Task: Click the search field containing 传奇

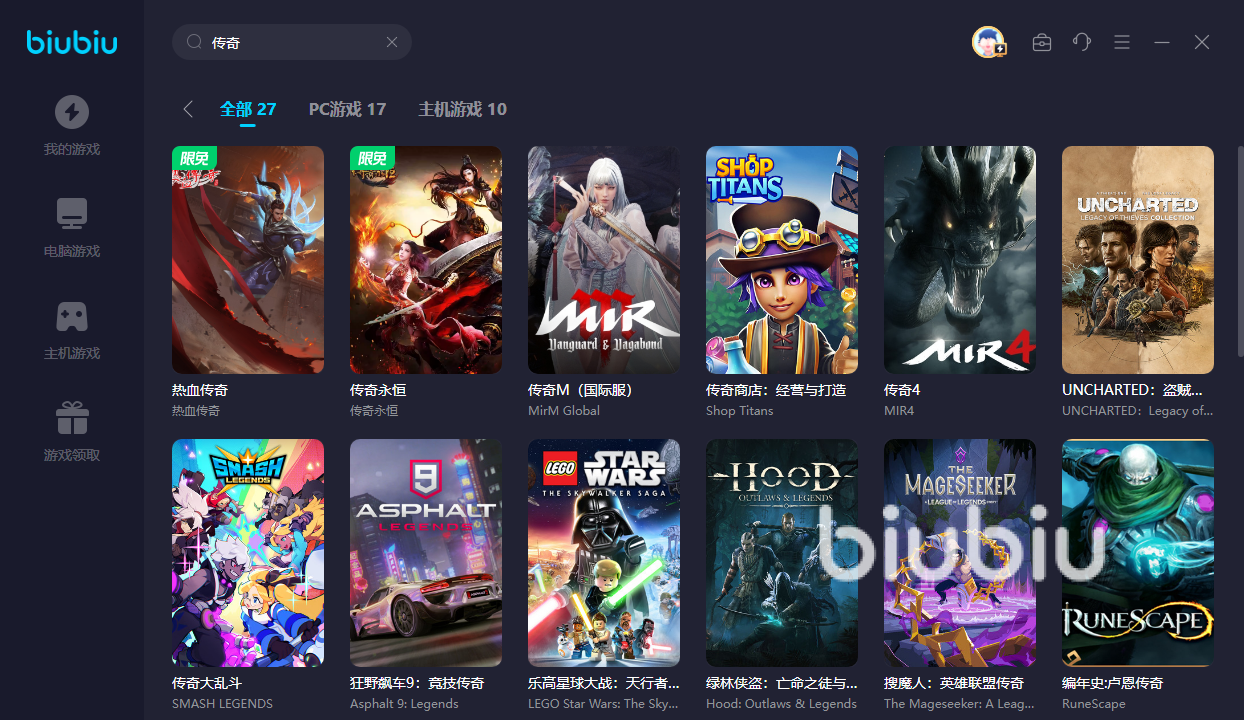Action: pyautogui.click(x=292, y=42)
